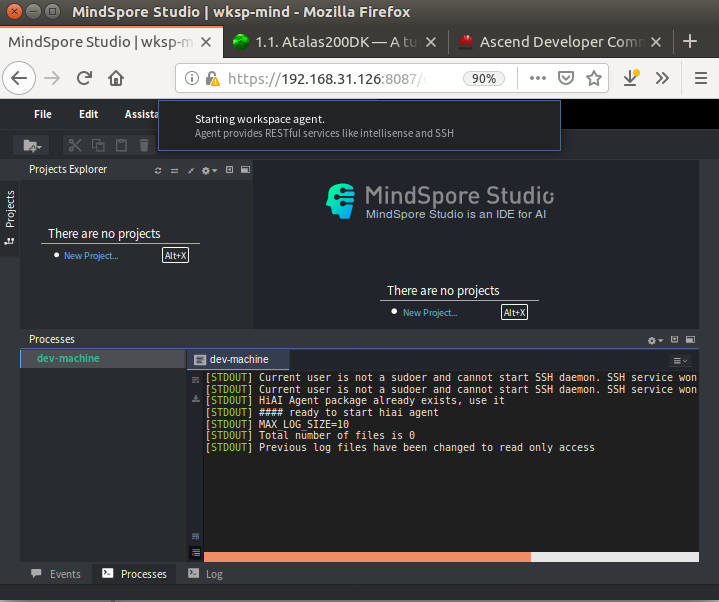
Task: Click the site information icon in URL bar
Action: coord(192,78)
